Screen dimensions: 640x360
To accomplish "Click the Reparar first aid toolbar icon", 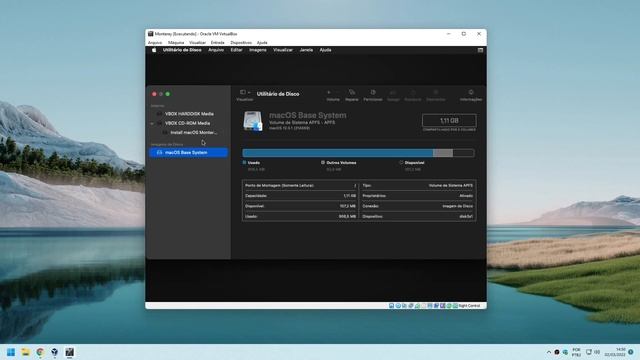I will click(351, 92).
